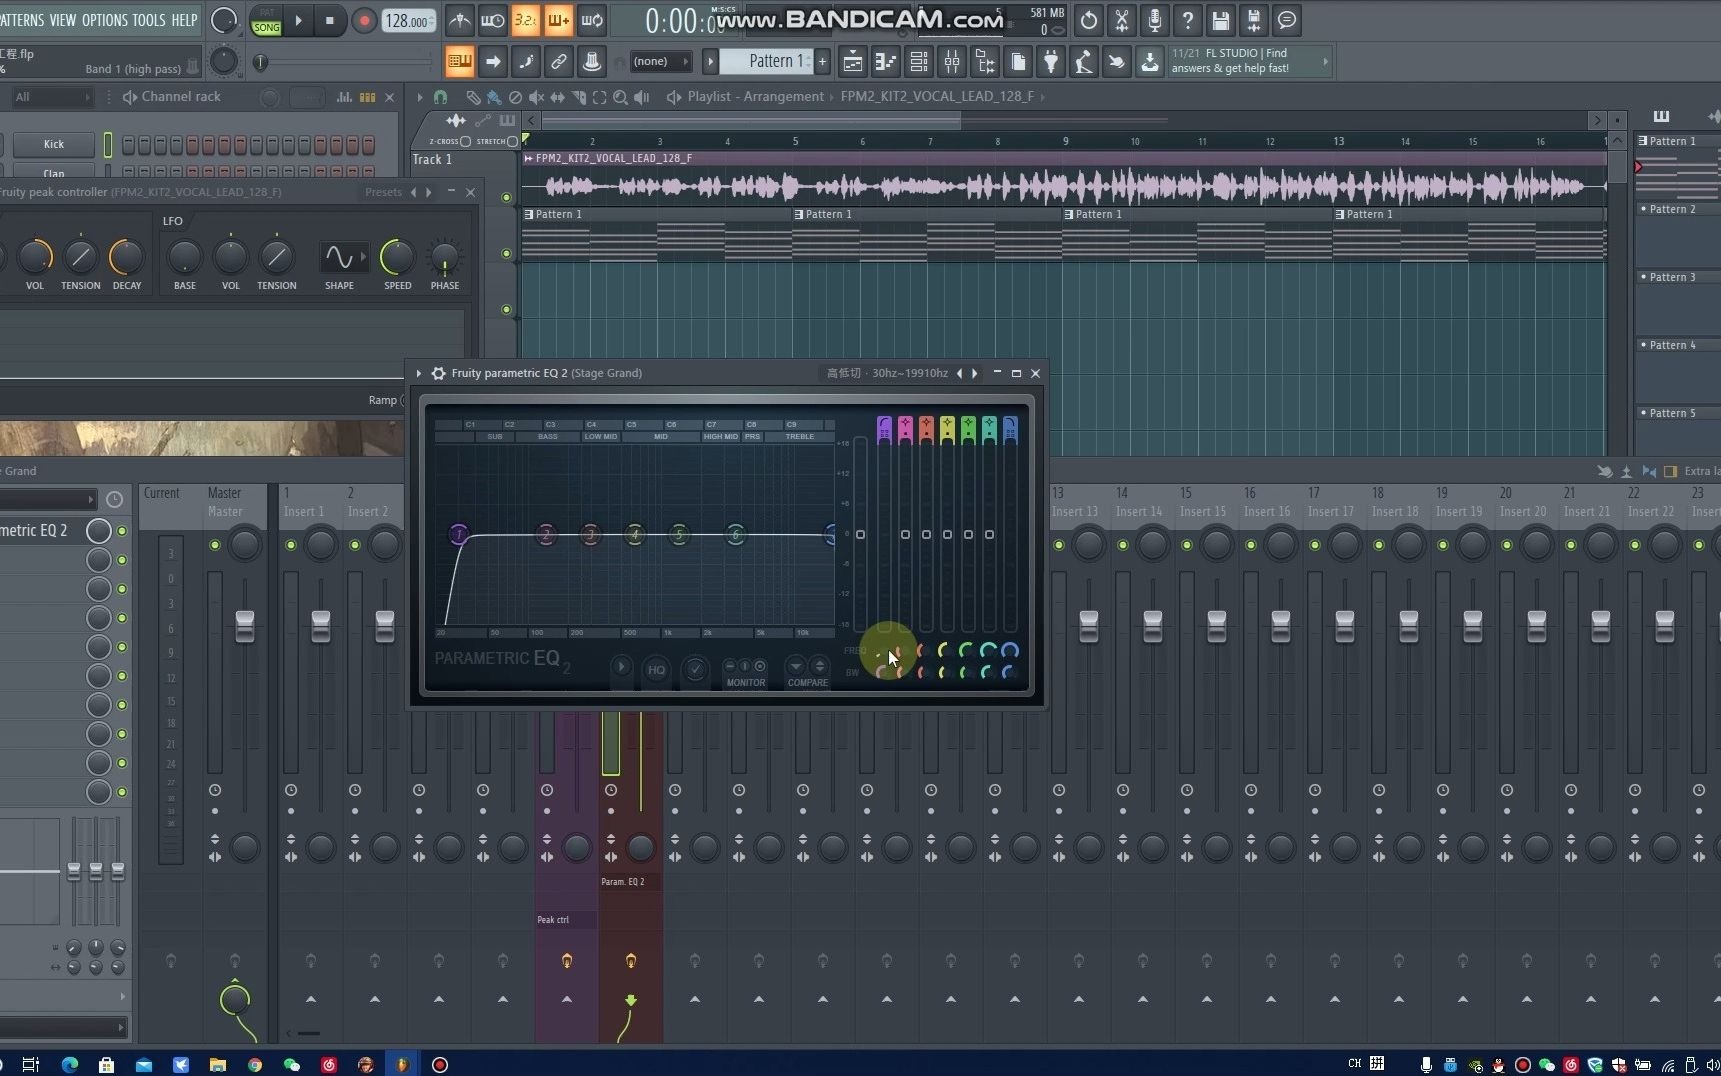
Task: Open Chrome from the taskbar
Action: (x=254, y=1064)
